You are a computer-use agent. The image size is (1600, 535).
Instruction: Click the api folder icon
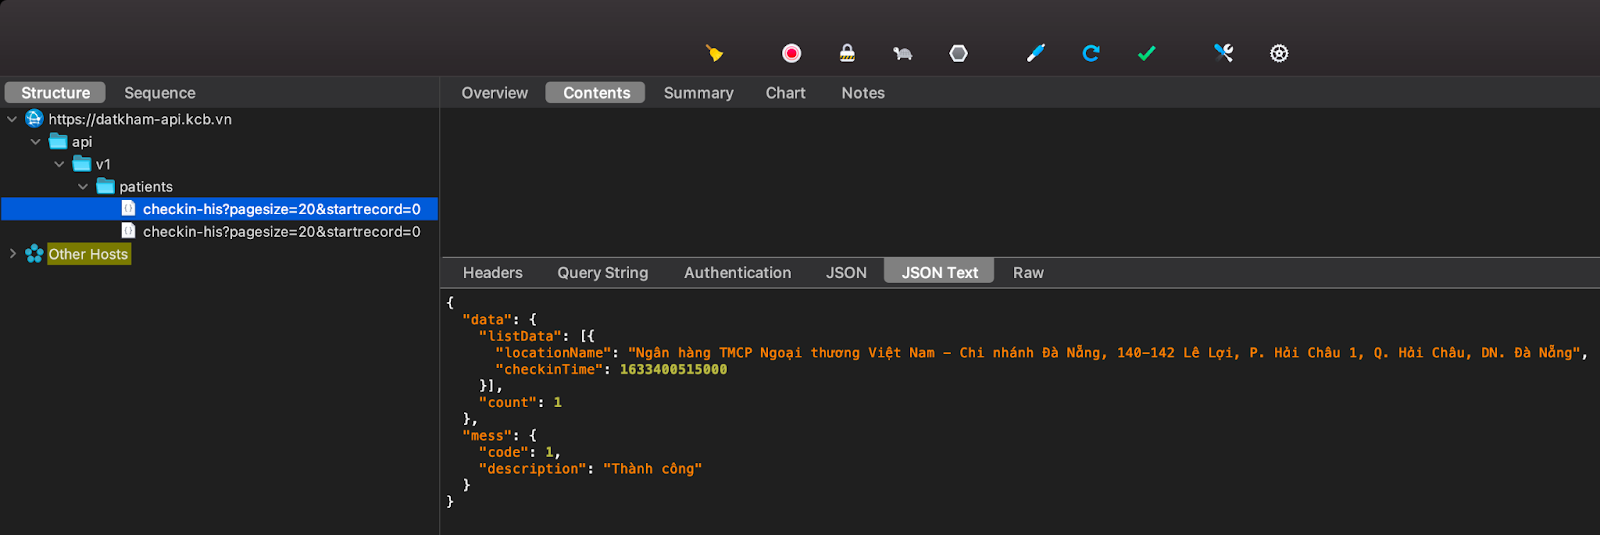(x=58, y=142)
